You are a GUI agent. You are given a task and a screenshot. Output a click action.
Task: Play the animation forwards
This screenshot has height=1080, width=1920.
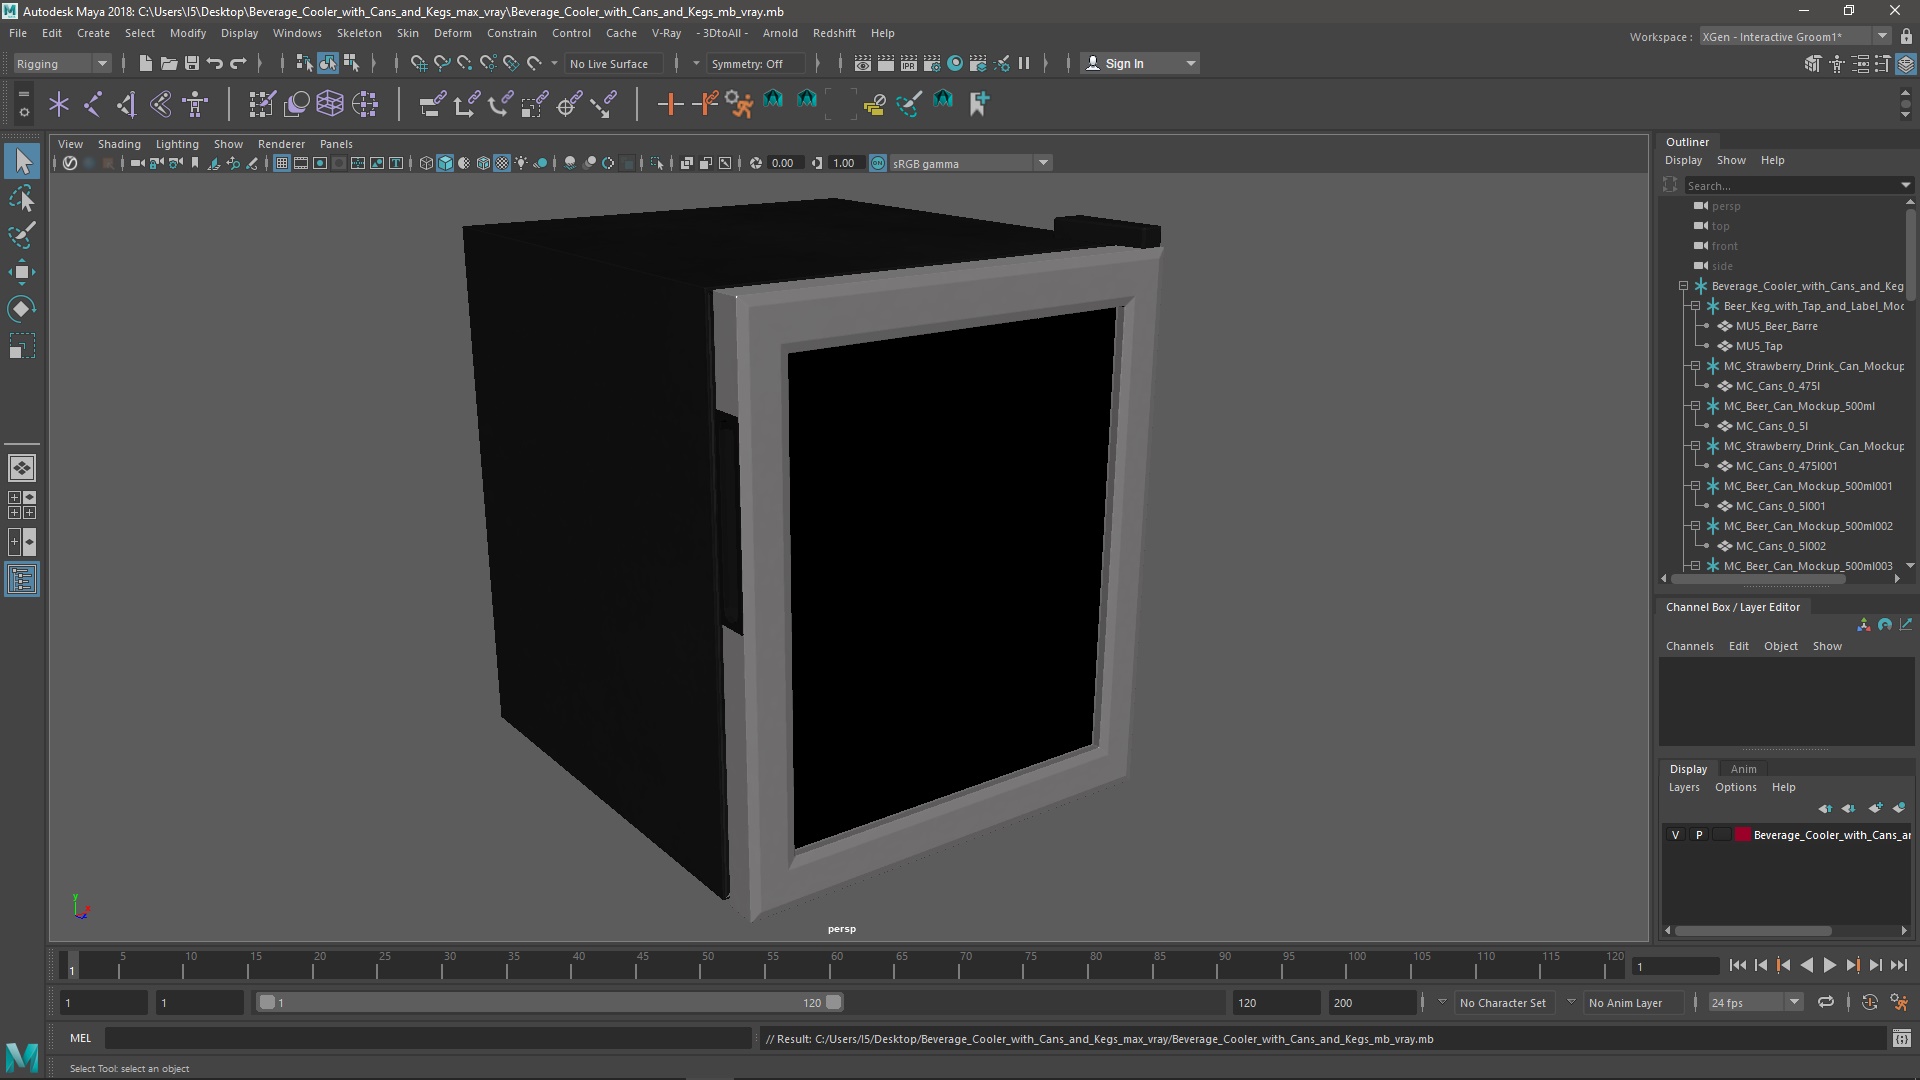1829,965
